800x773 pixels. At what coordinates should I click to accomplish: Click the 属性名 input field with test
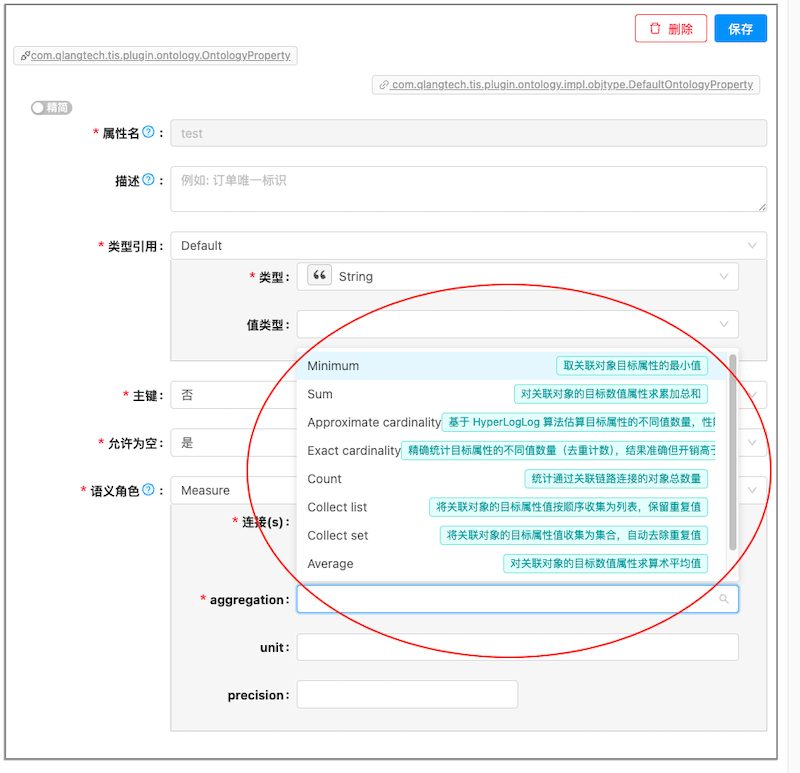click(468, 133)
